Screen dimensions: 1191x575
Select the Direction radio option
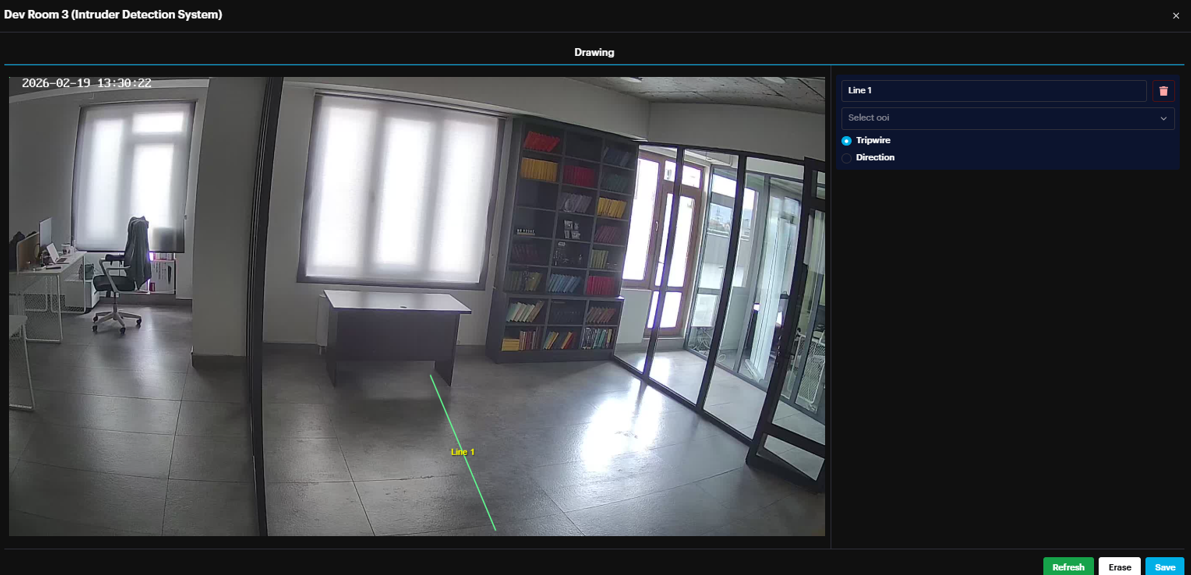pyautogui.click(x=847, y=158)
